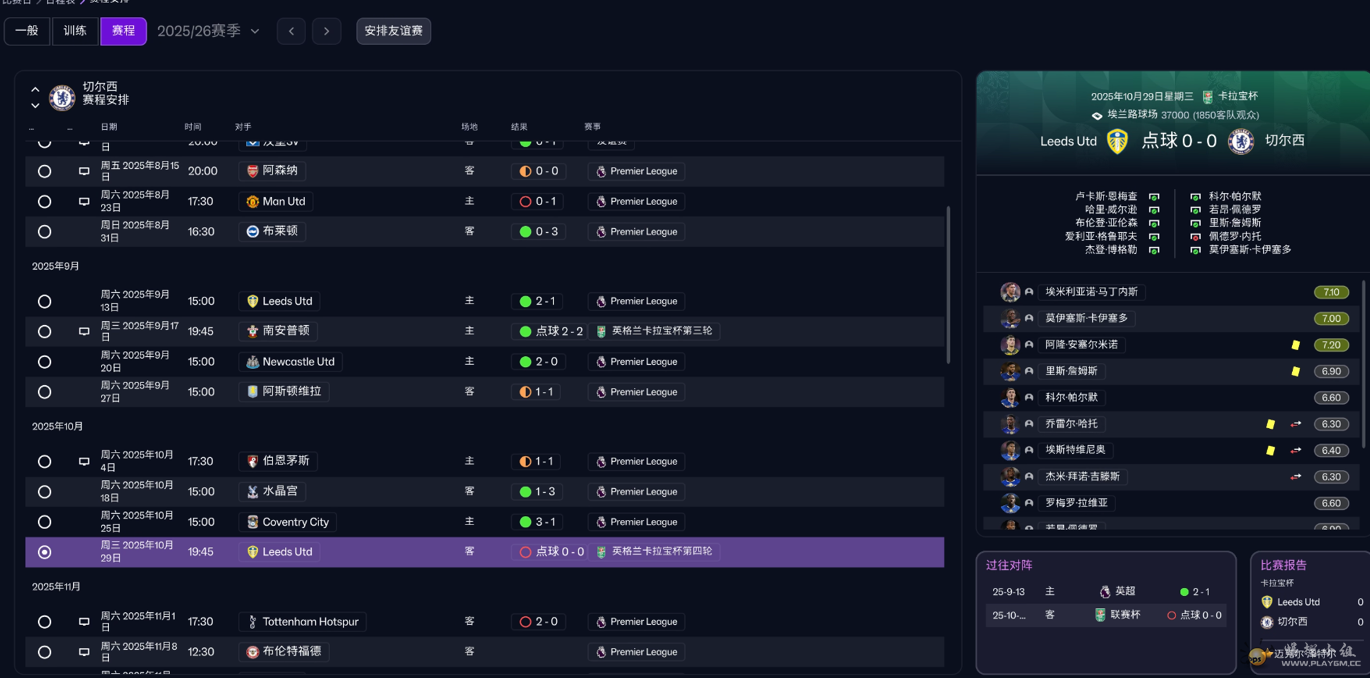Open the 英格兰卡拉宝杯第四轮 competition link

coord(655,552)
